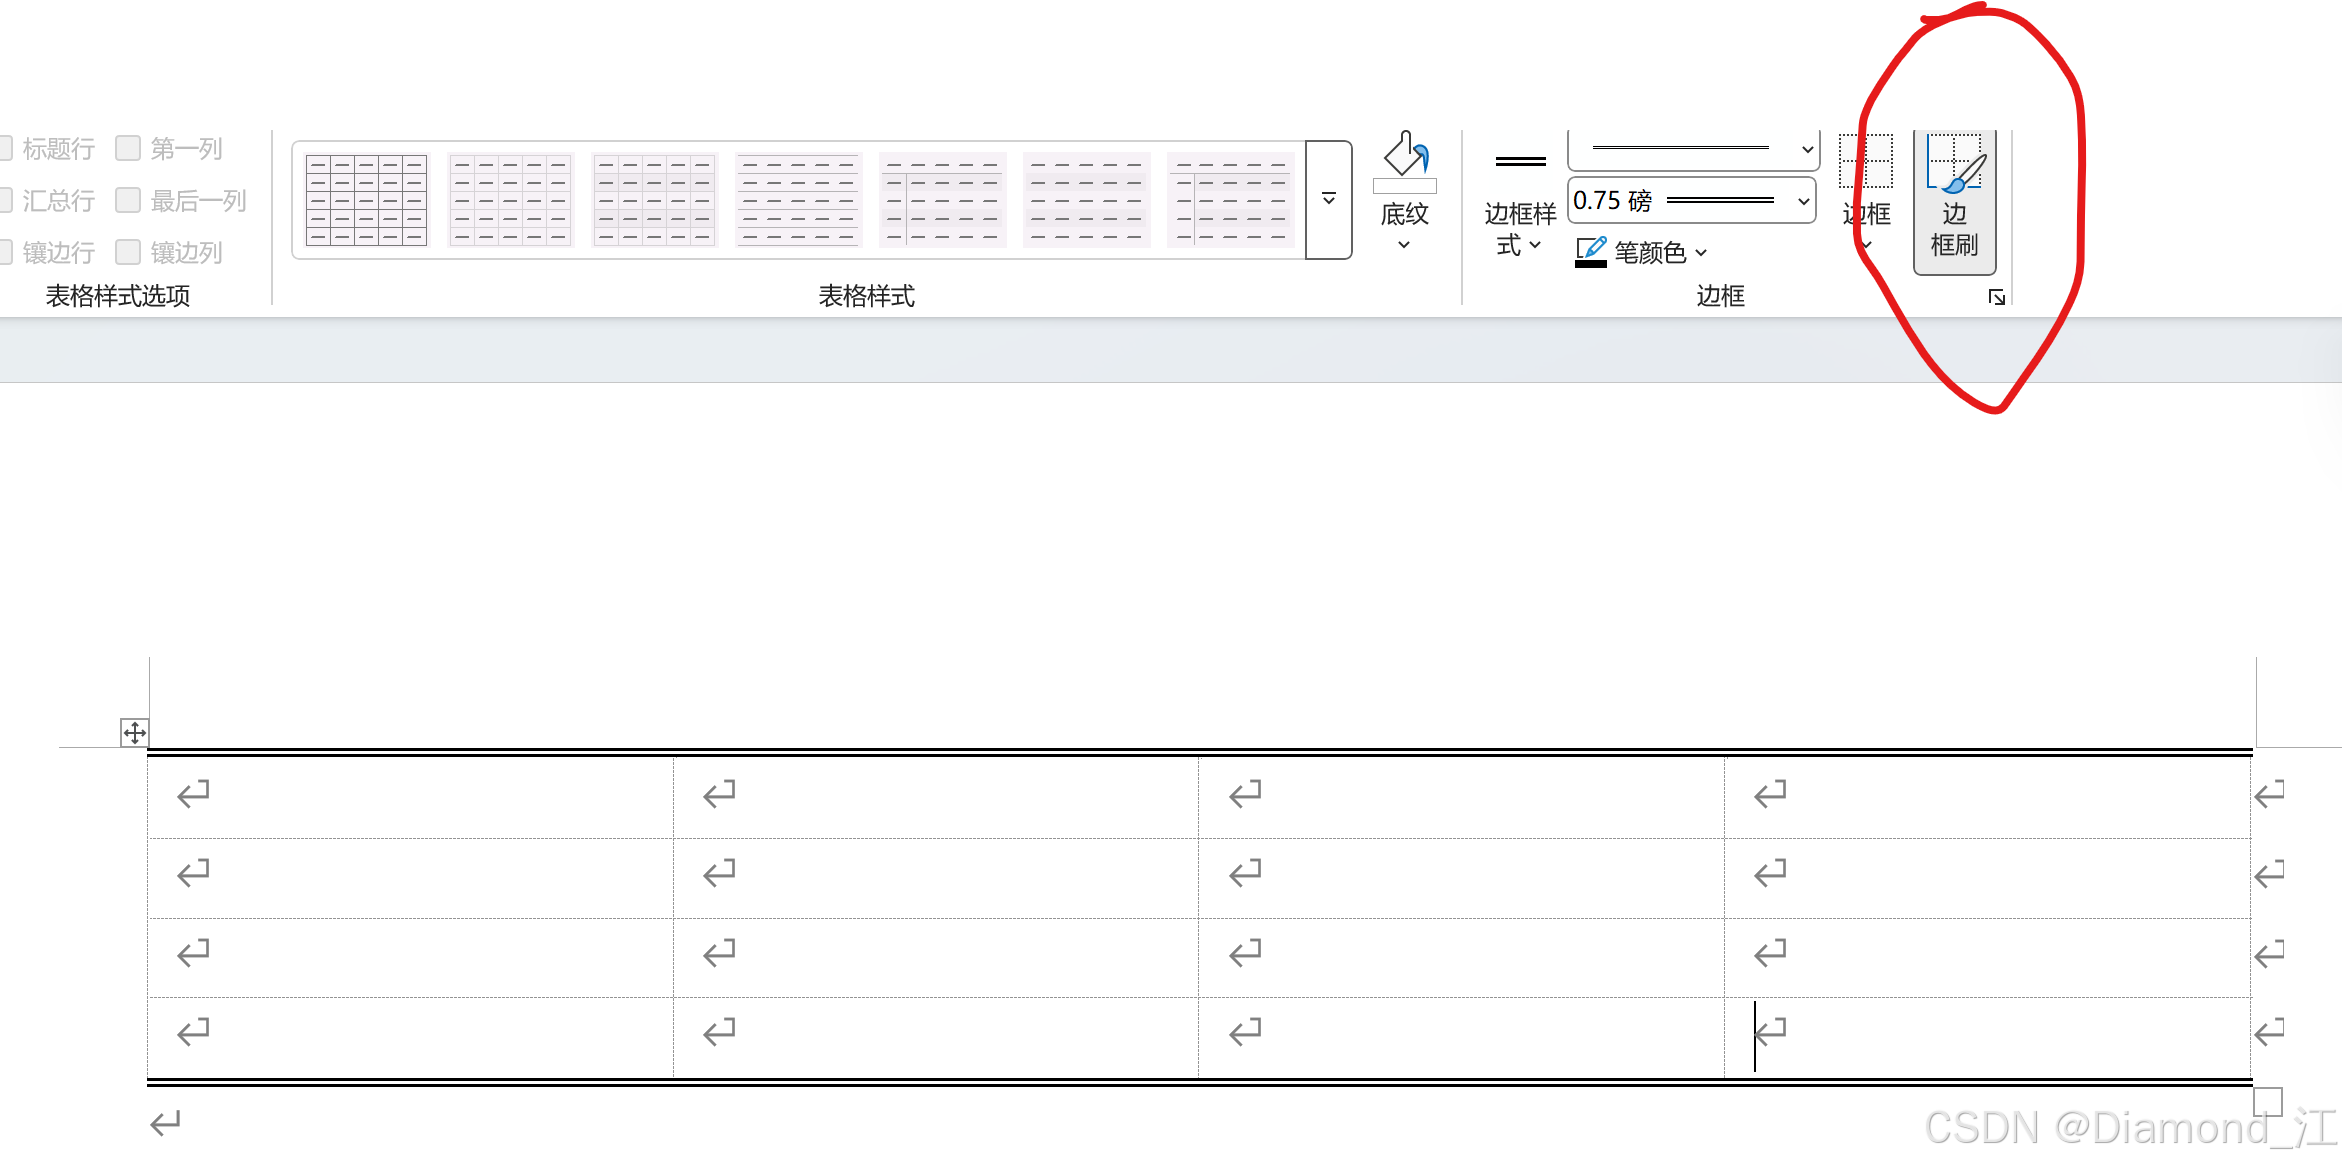Click the table move handle icon
This screenshot has height=1166, width=2342.
pyautogui.click(x=134, y=733)
